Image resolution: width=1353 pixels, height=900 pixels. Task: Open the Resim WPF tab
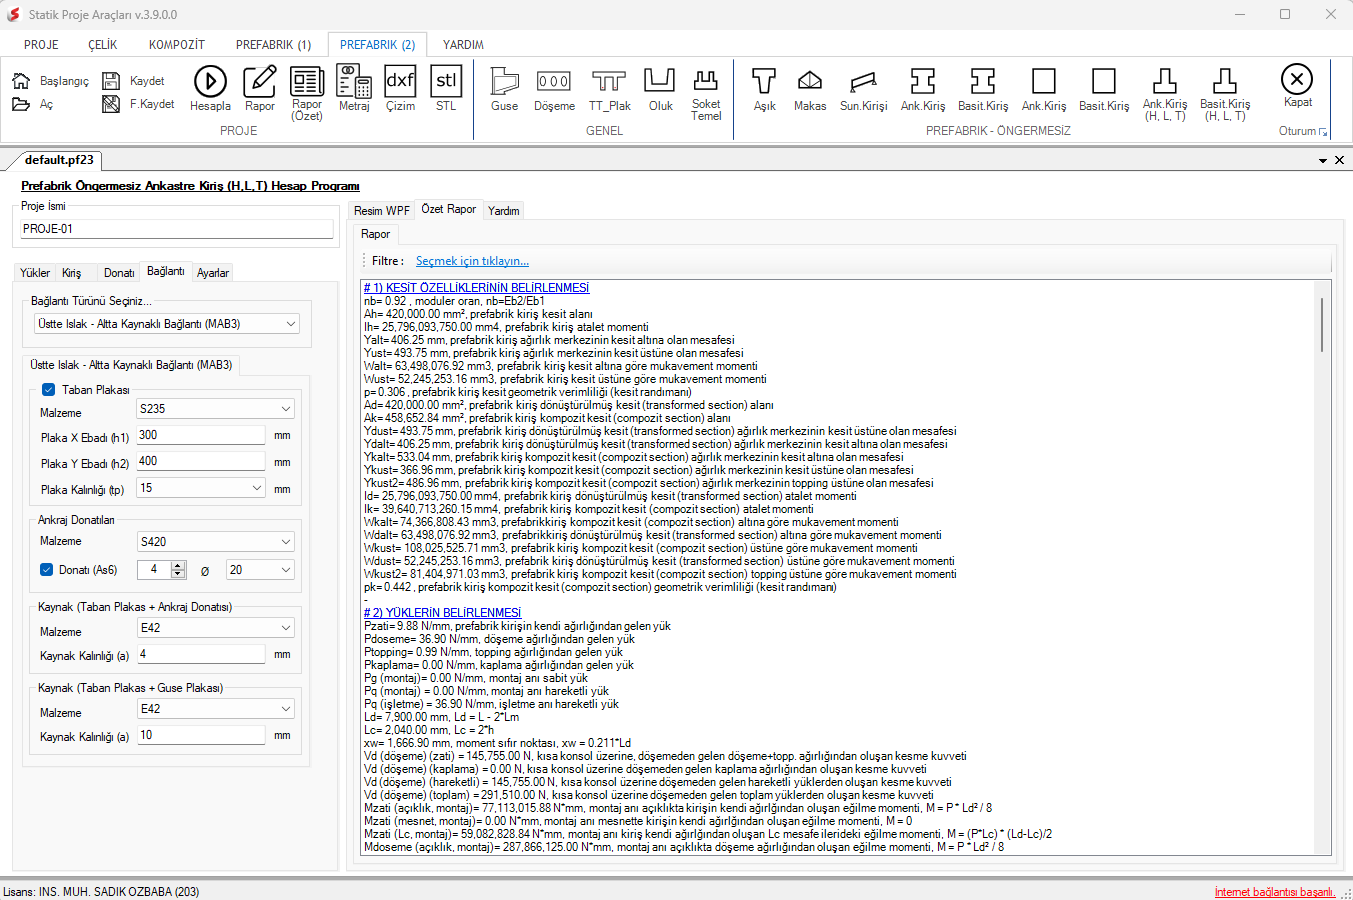[381, 211]
